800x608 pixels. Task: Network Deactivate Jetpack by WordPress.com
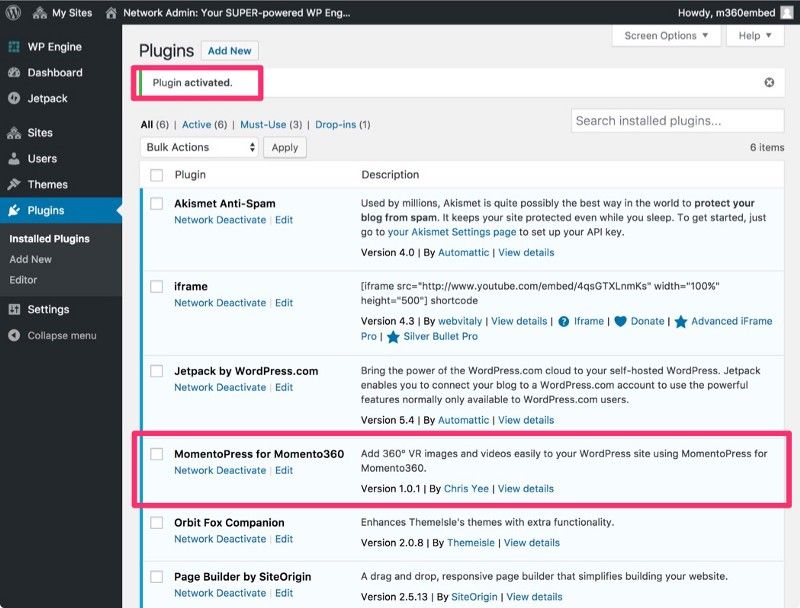click(x=220, y=387)
